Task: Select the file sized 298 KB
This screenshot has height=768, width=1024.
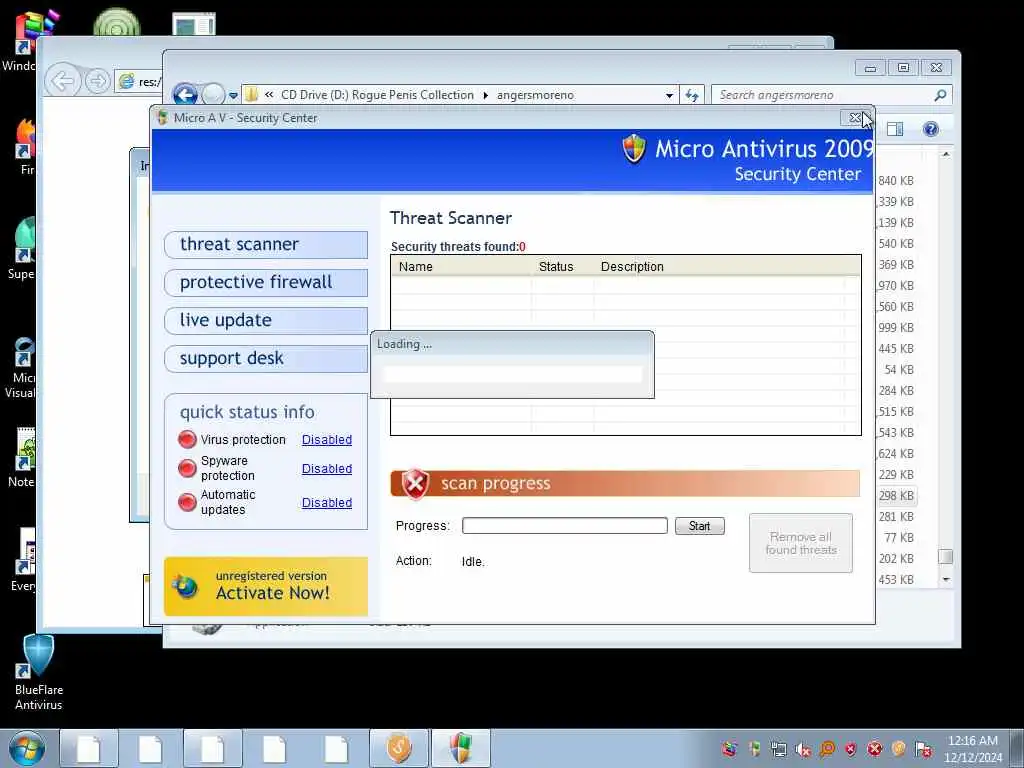Action: [x=896, y=496]
